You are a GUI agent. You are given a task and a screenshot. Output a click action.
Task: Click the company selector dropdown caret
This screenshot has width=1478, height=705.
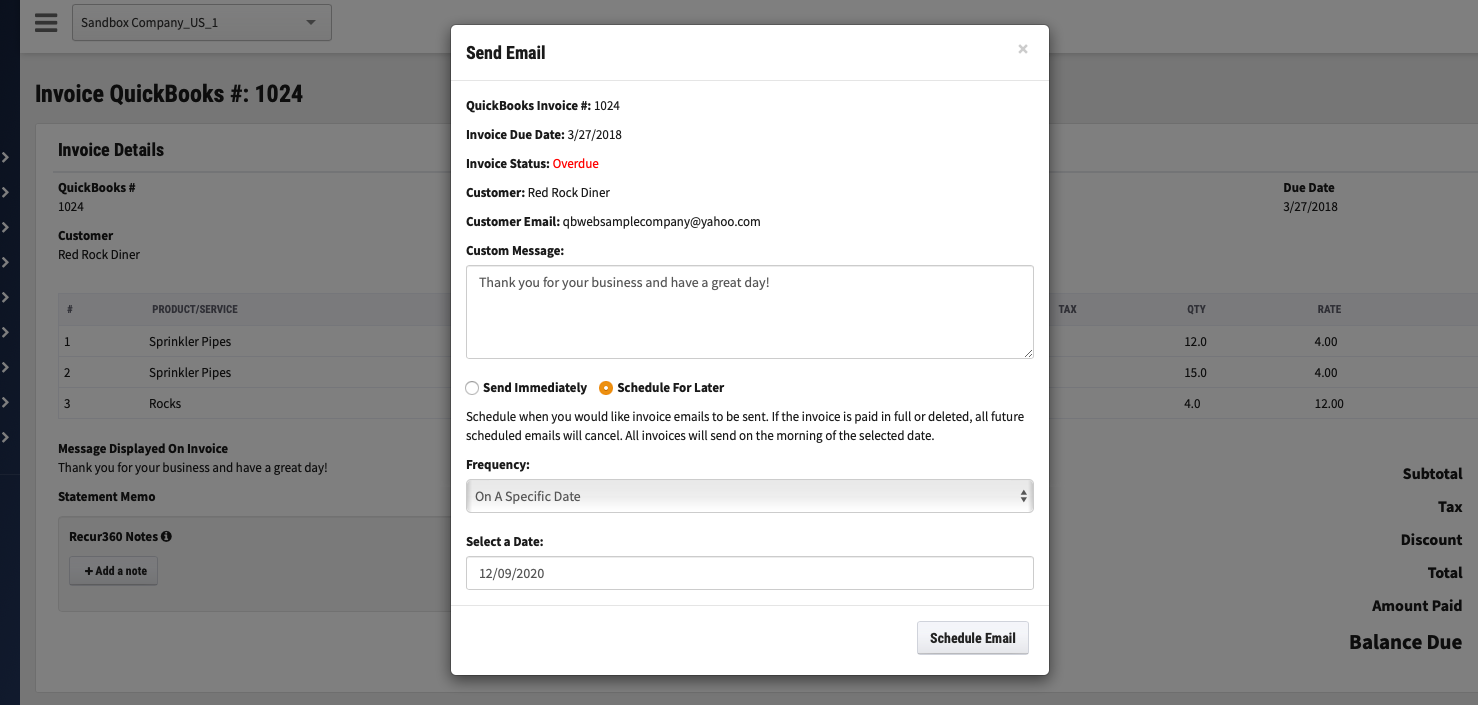313,22
